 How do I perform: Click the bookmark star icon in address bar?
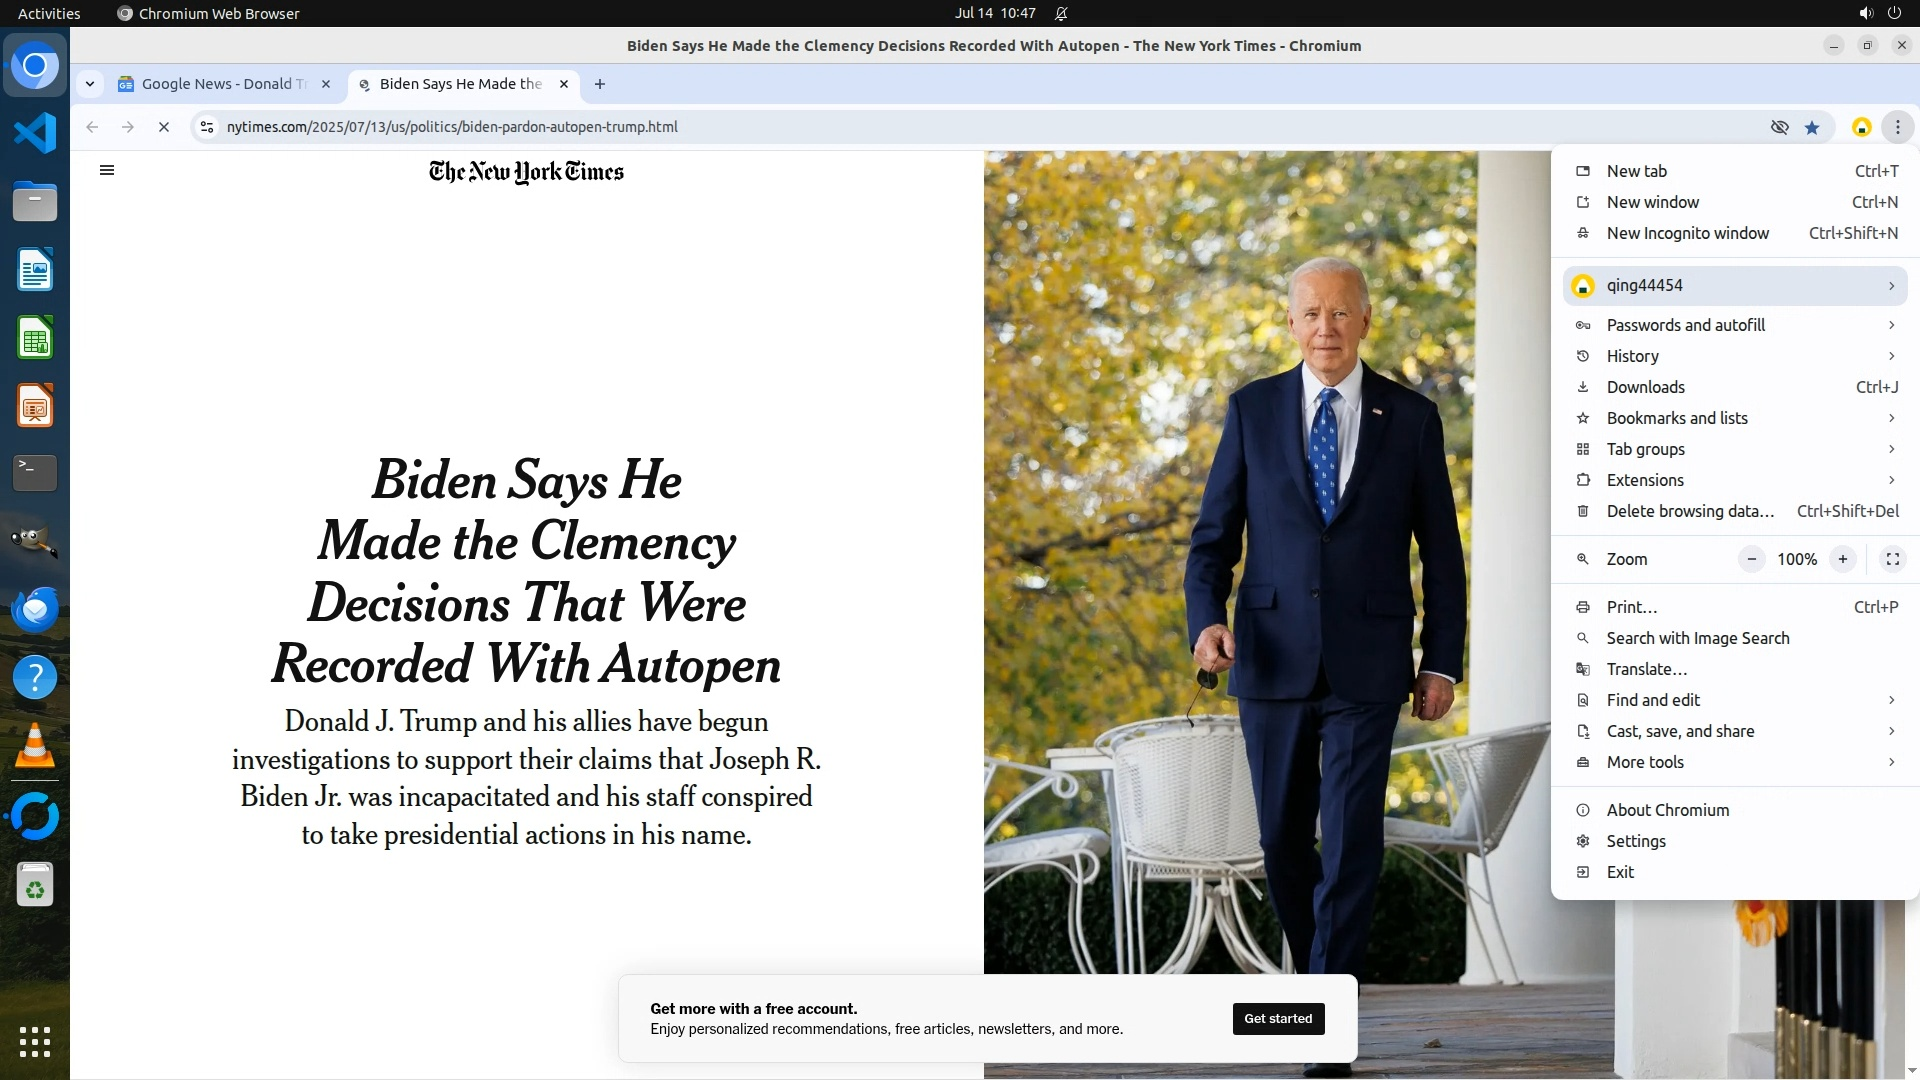1812,127
